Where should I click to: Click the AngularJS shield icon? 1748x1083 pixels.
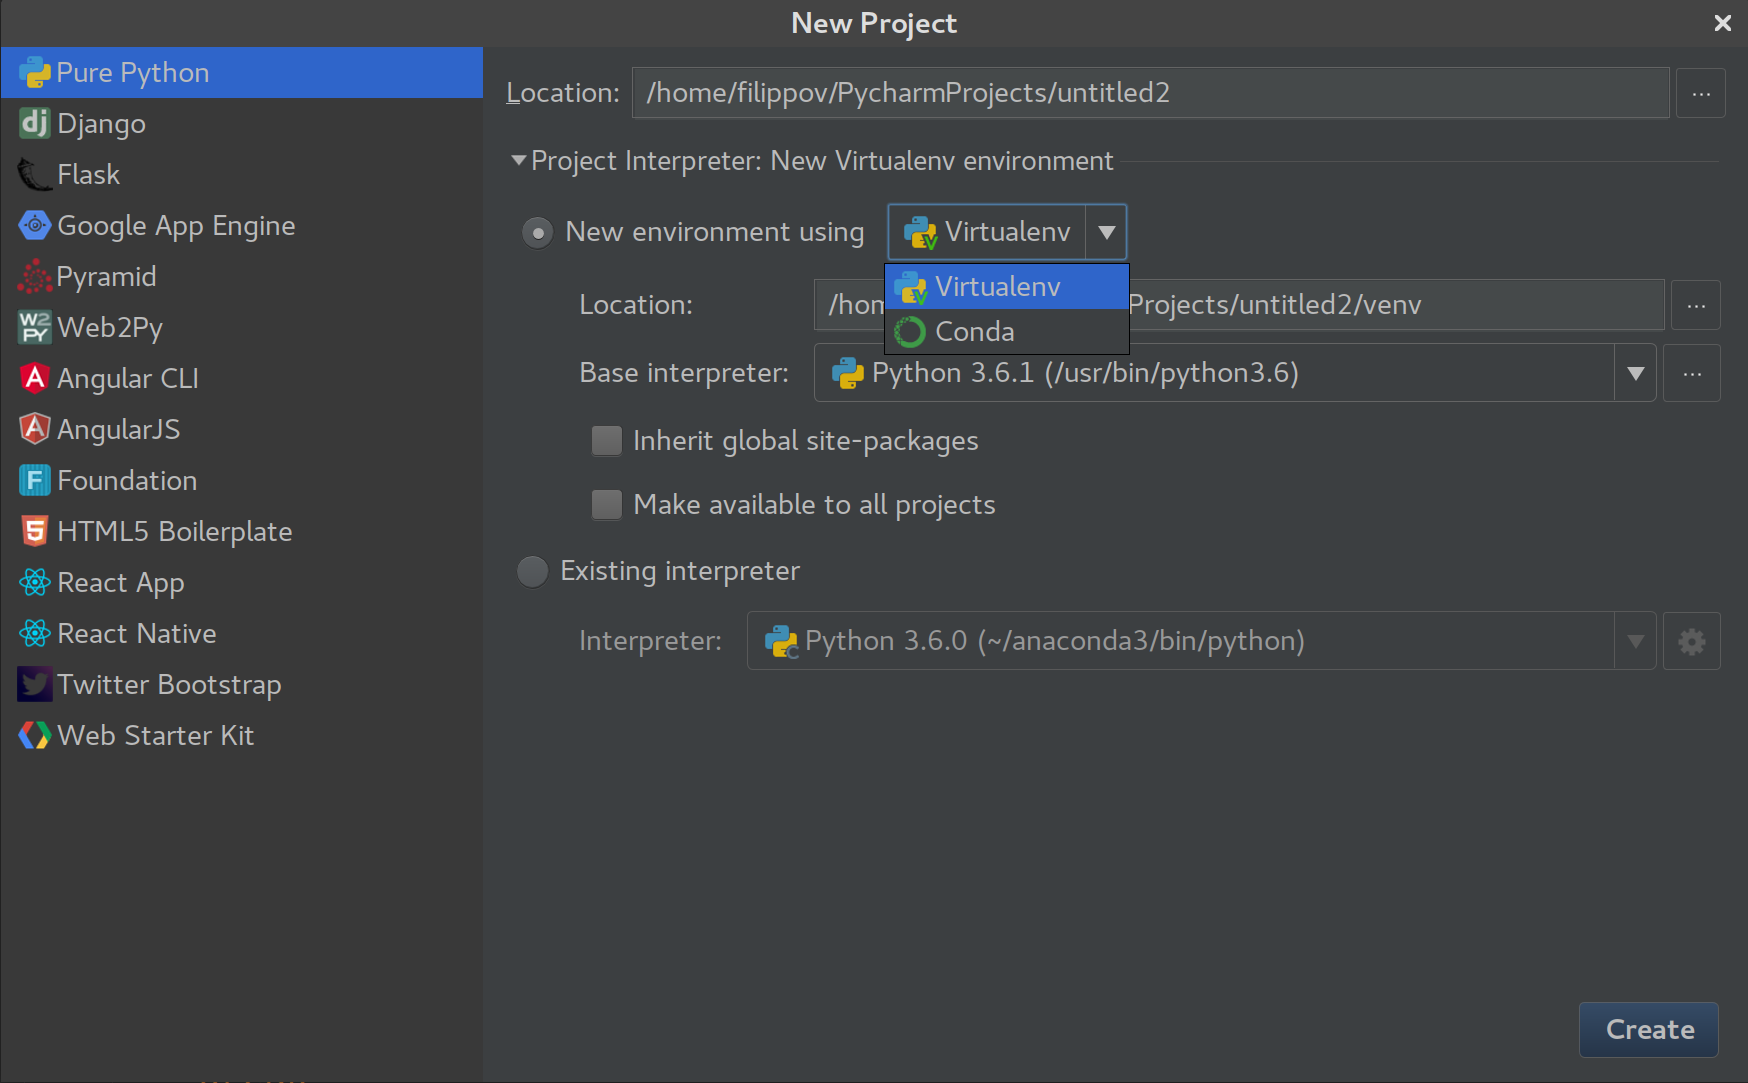pyautogui.click(x=35, y=430)
